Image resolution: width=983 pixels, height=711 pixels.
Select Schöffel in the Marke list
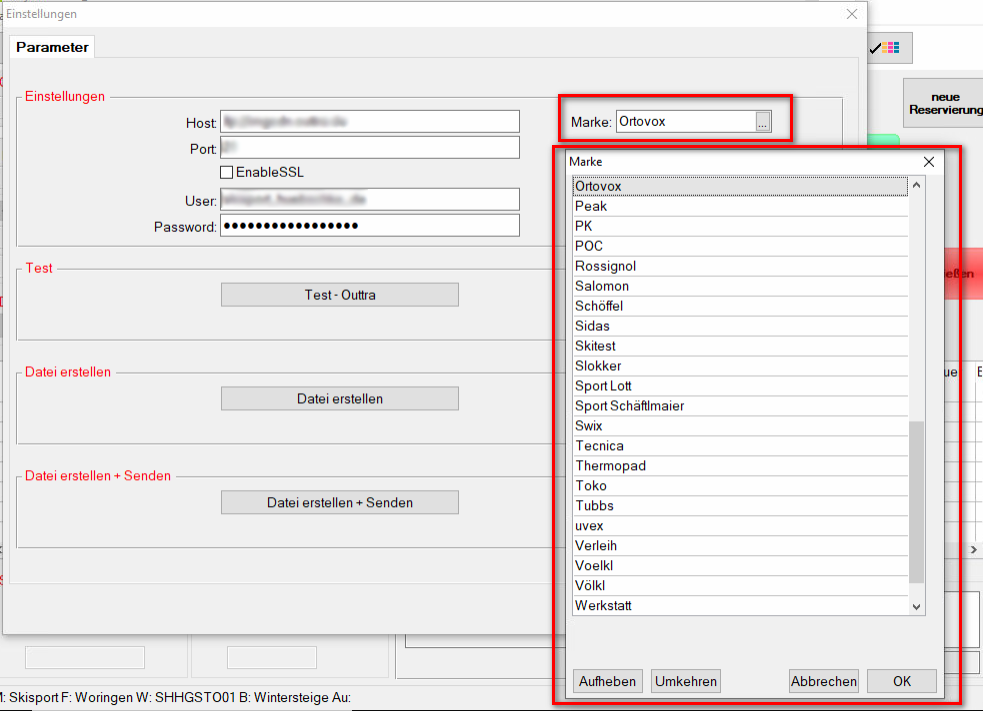tap(740, 307)
